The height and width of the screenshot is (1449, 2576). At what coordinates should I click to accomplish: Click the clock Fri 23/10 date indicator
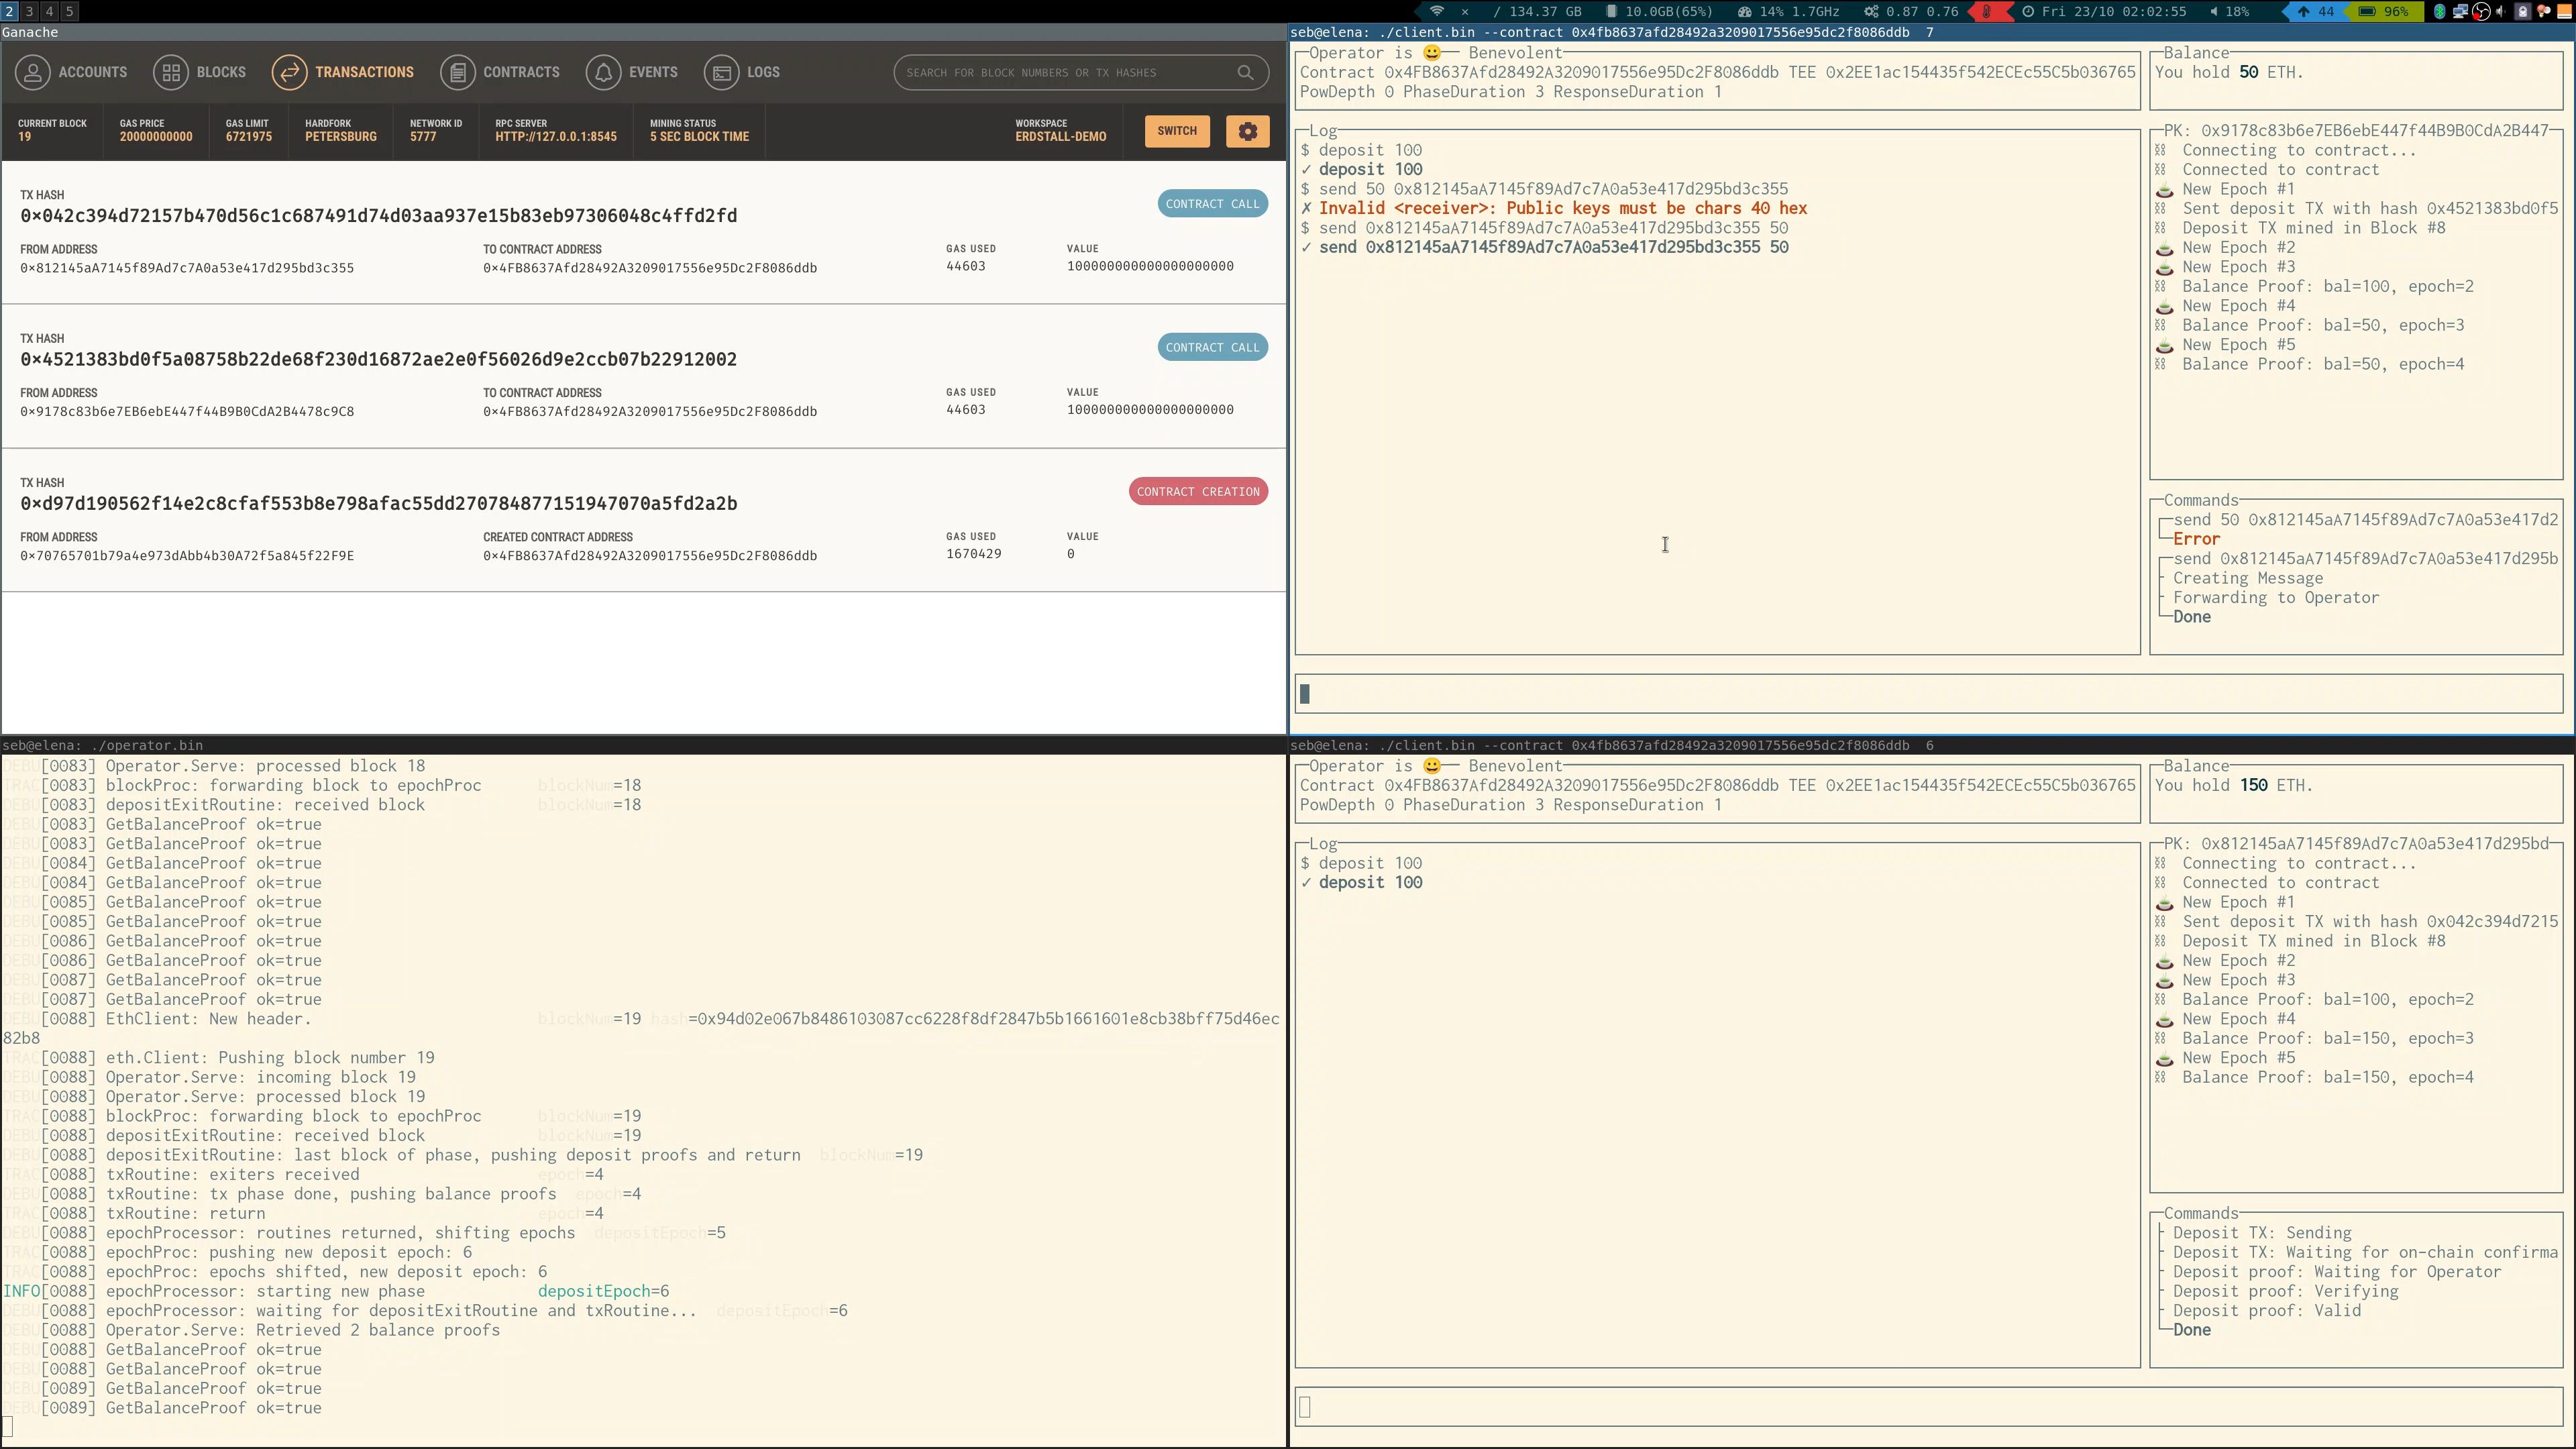click(2104, 11)
